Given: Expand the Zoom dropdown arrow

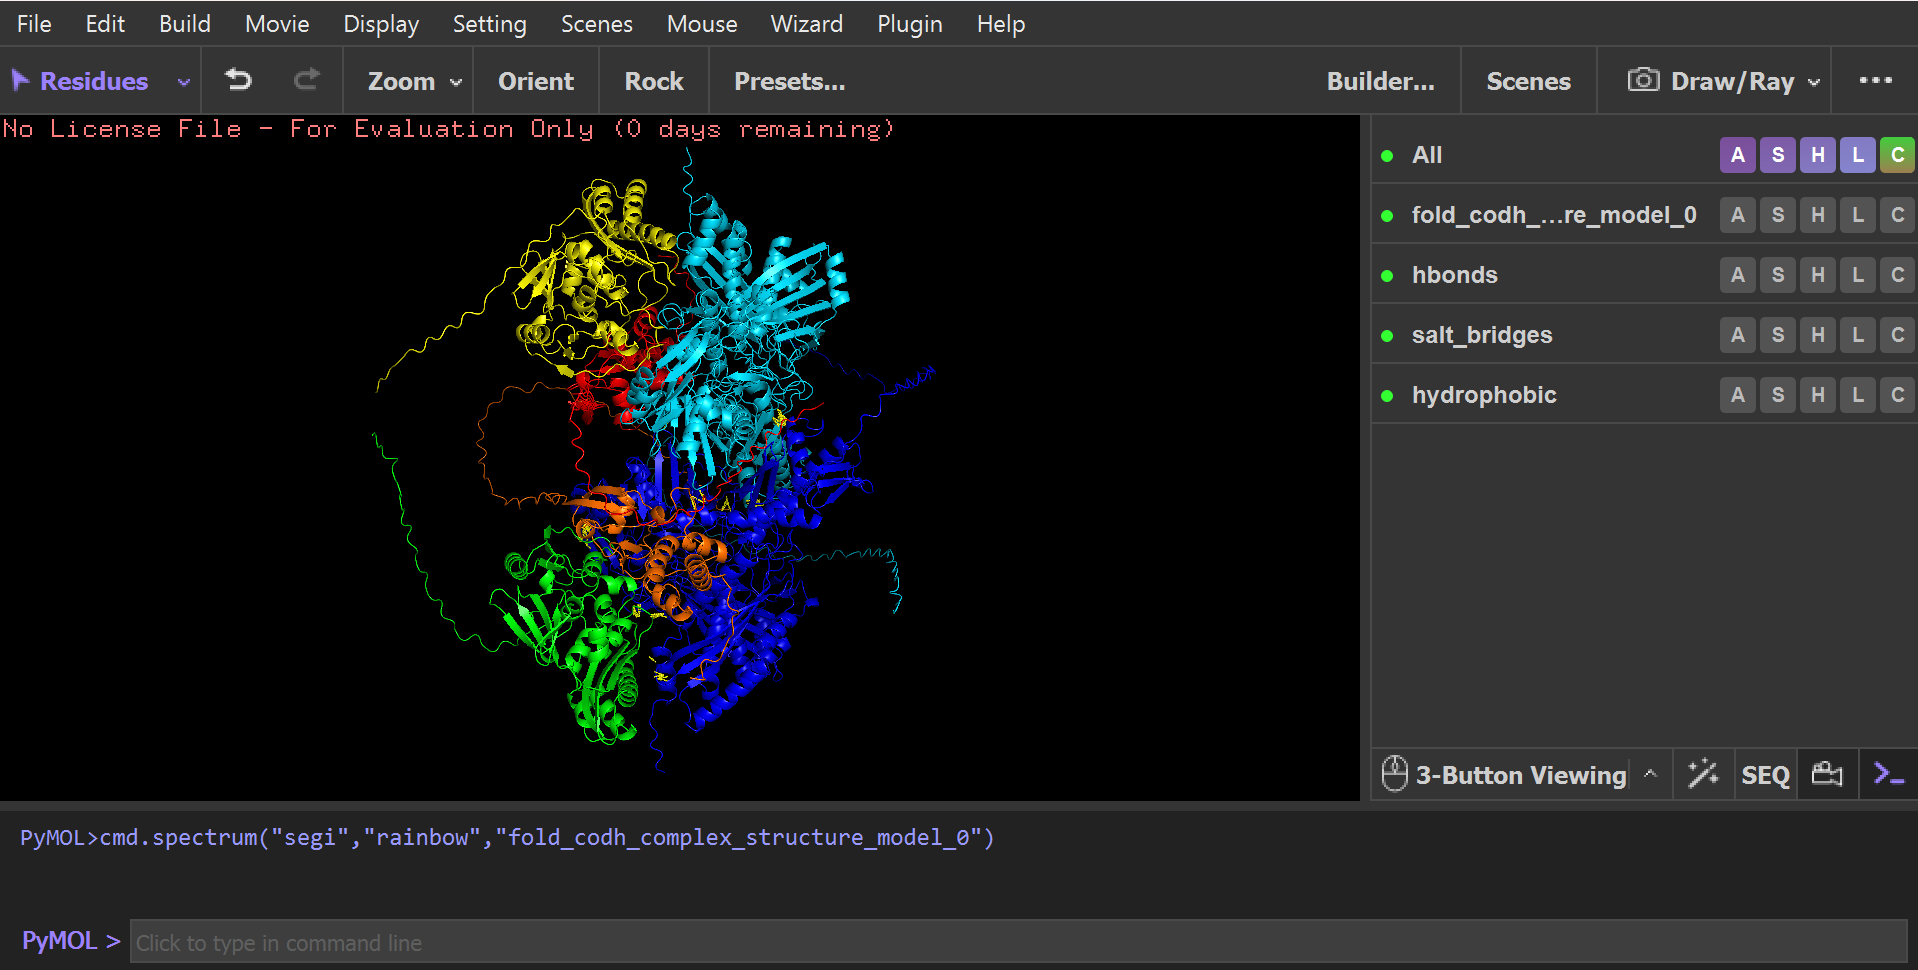Looking at the screenshot, I should coord(456,82).
